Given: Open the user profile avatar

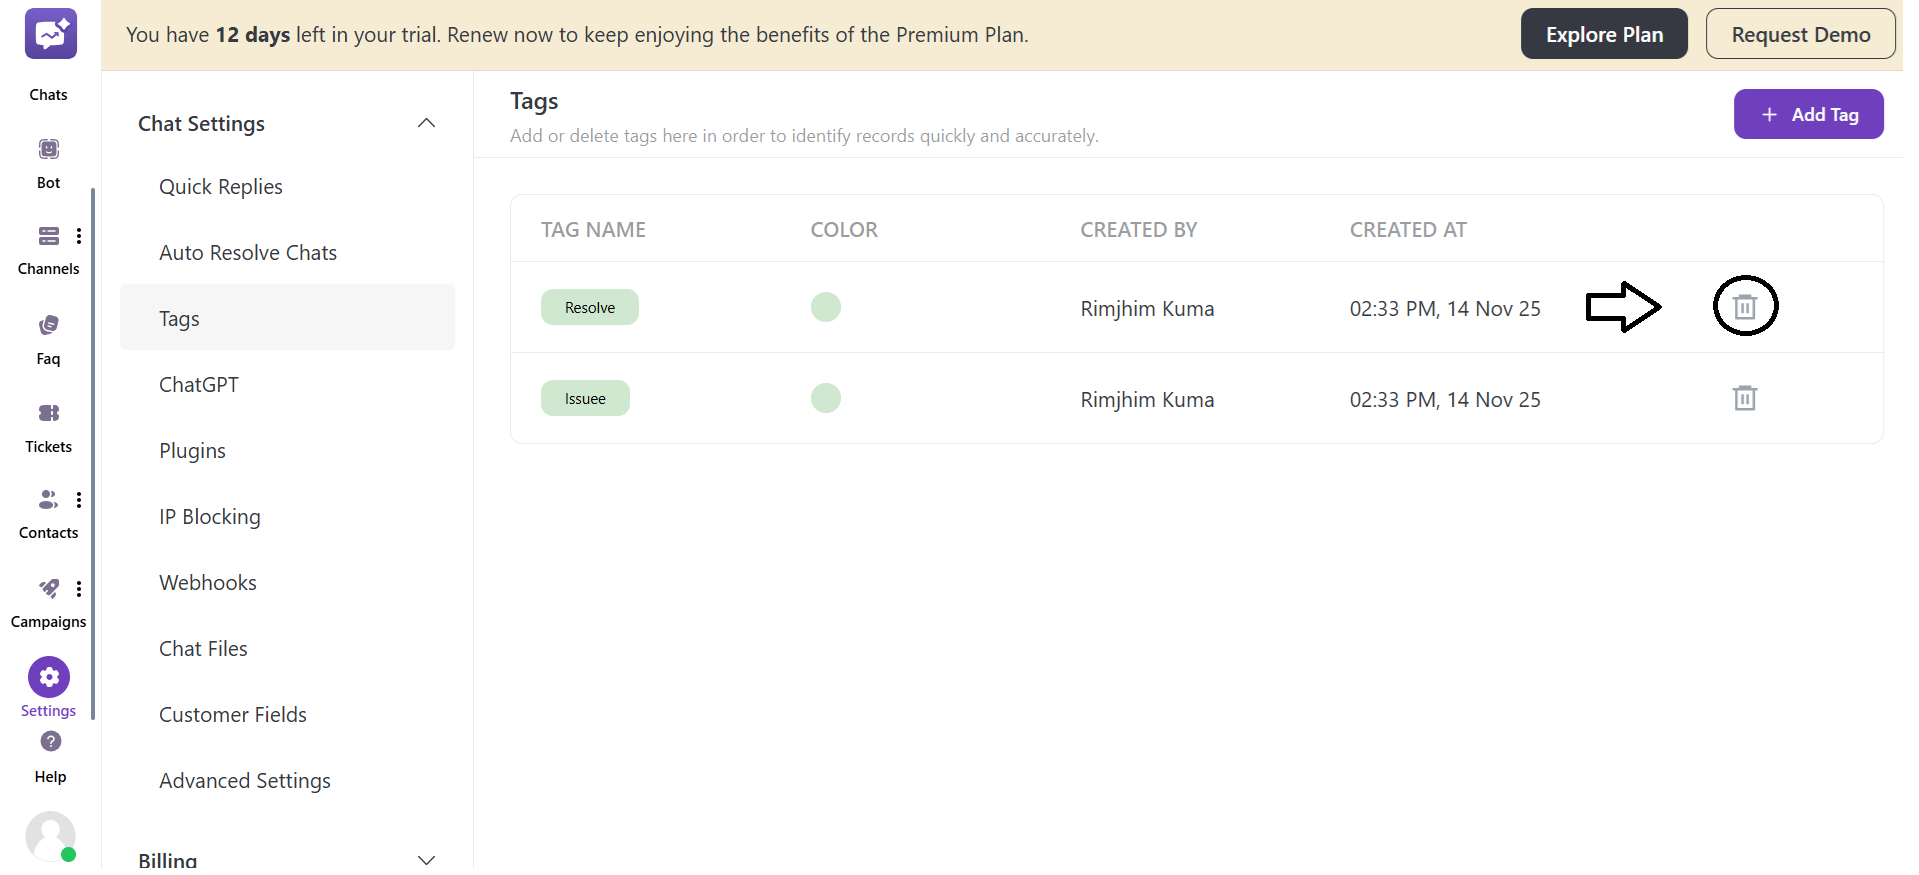Looking at the screenshot, I should [x=50, y=836].
